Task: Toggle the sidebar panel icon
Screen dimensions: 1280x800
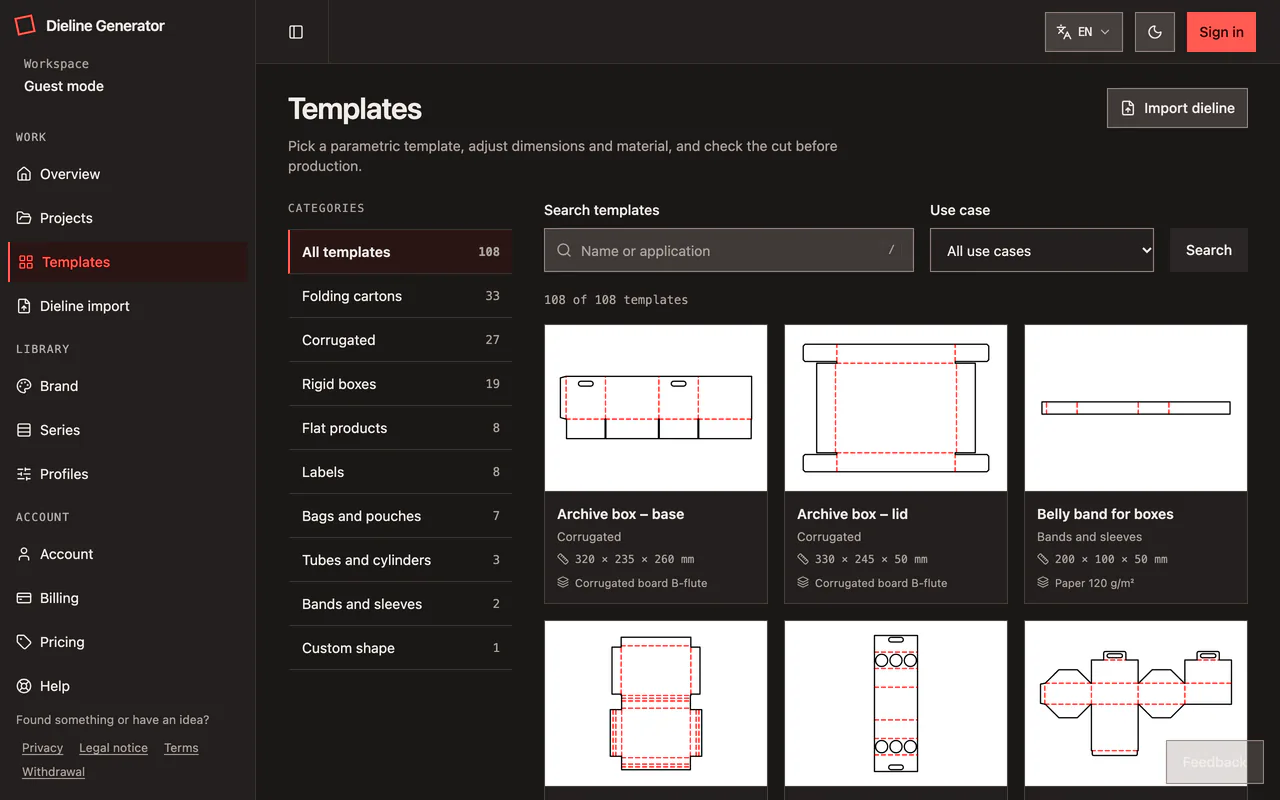Action: pyautogui.click(x=296, y=32)
